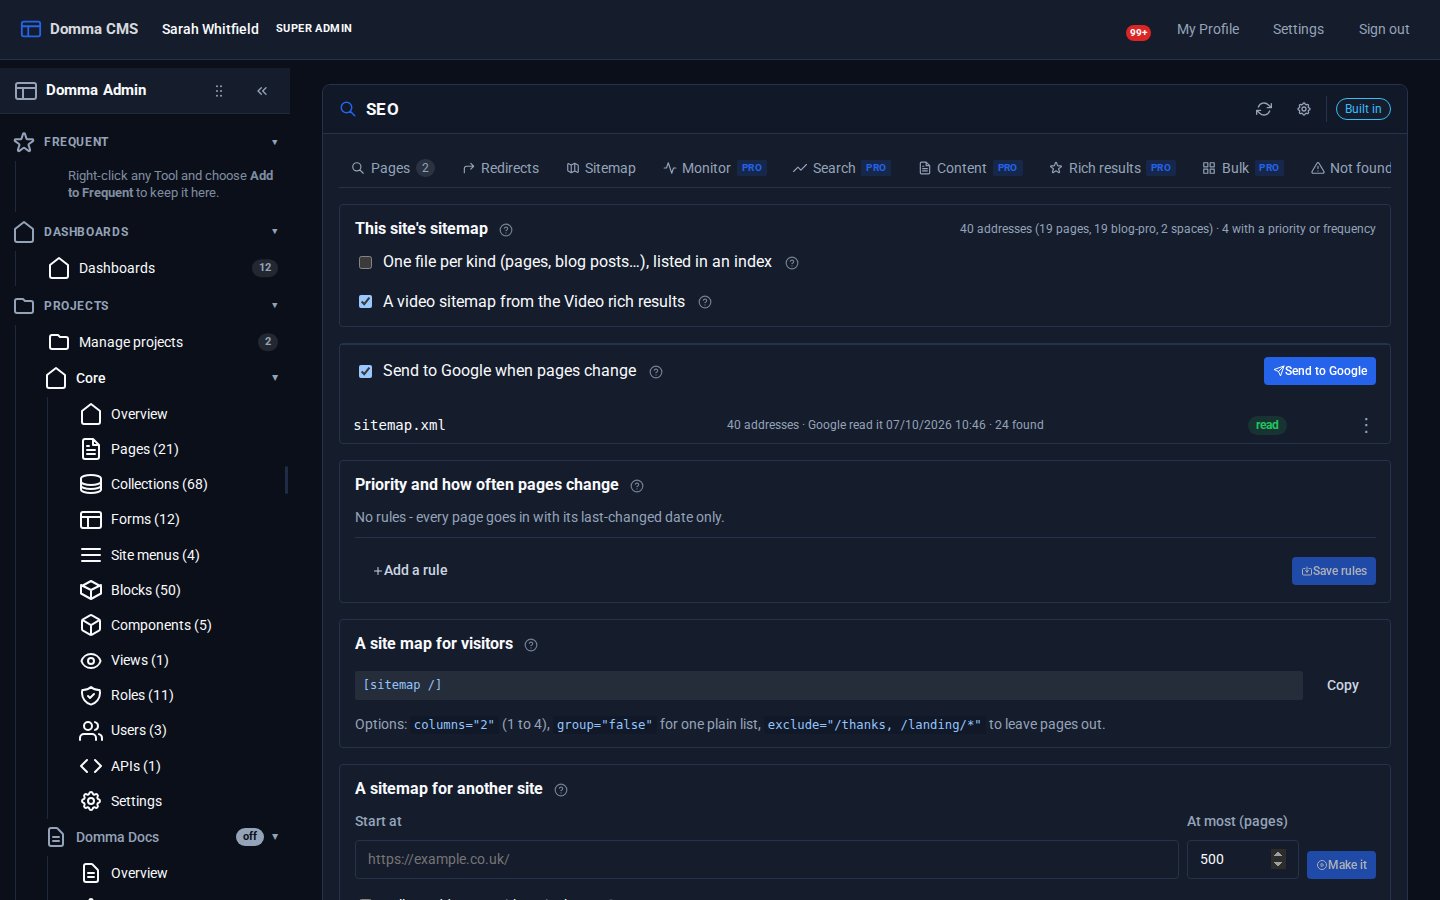Collapse the Projects section arrow

(x=275, y=306)
